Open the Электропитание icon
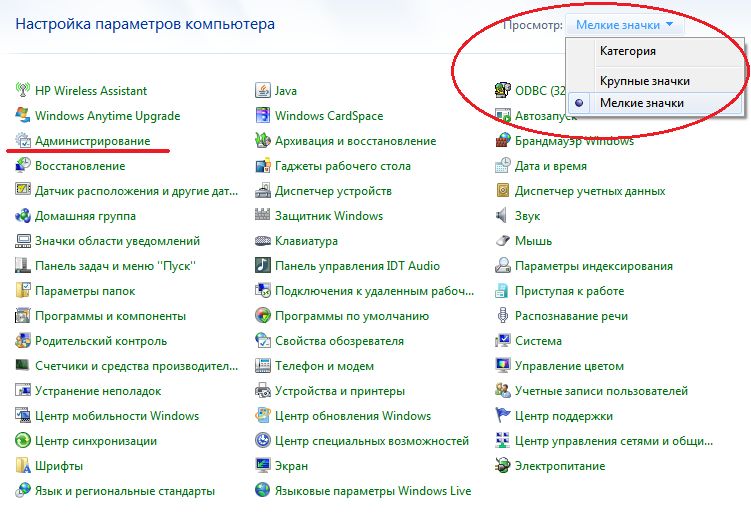Image resolution: width=751 pixels, height=522 pixels. coord(502,465)
